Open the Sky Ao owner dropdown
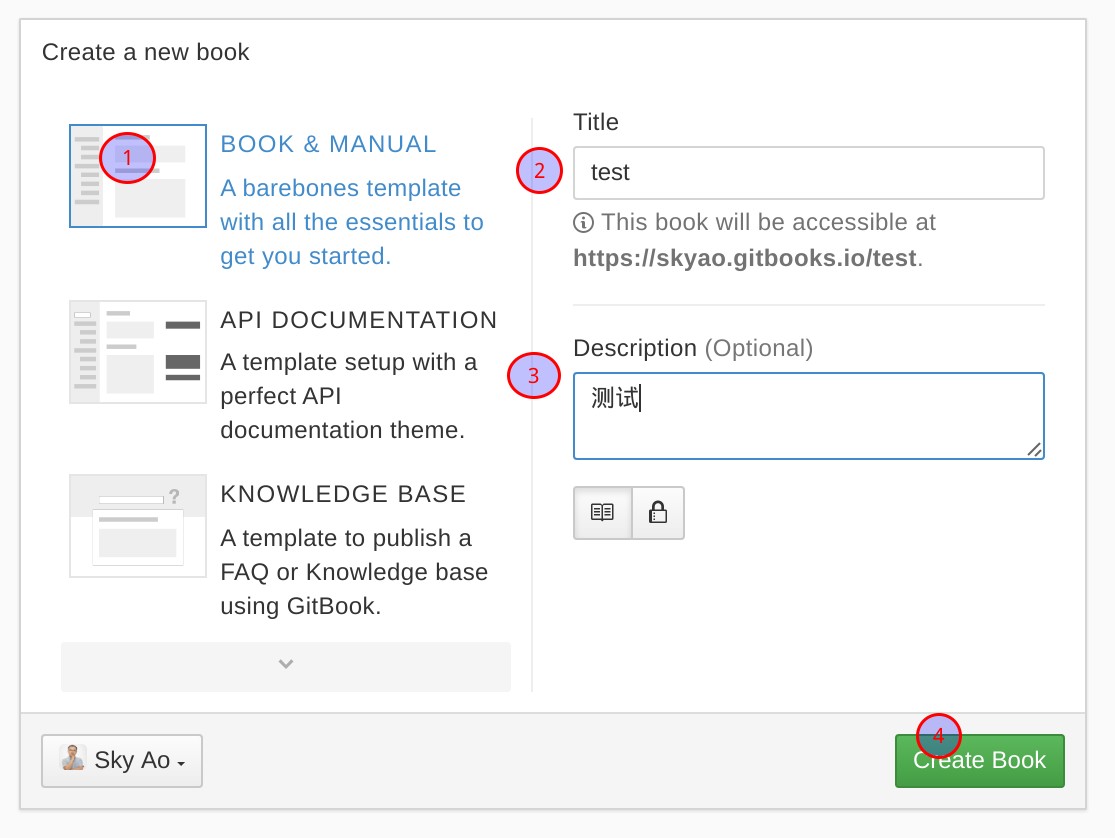This screenshot has width=1115, height=838. [122, 761]
